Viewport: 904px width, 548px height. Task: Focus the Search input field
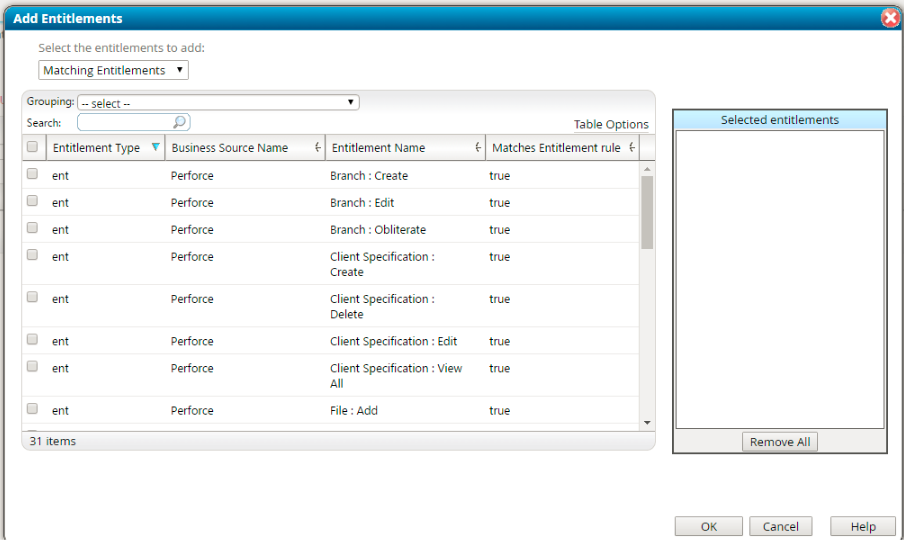coord(125,122)
